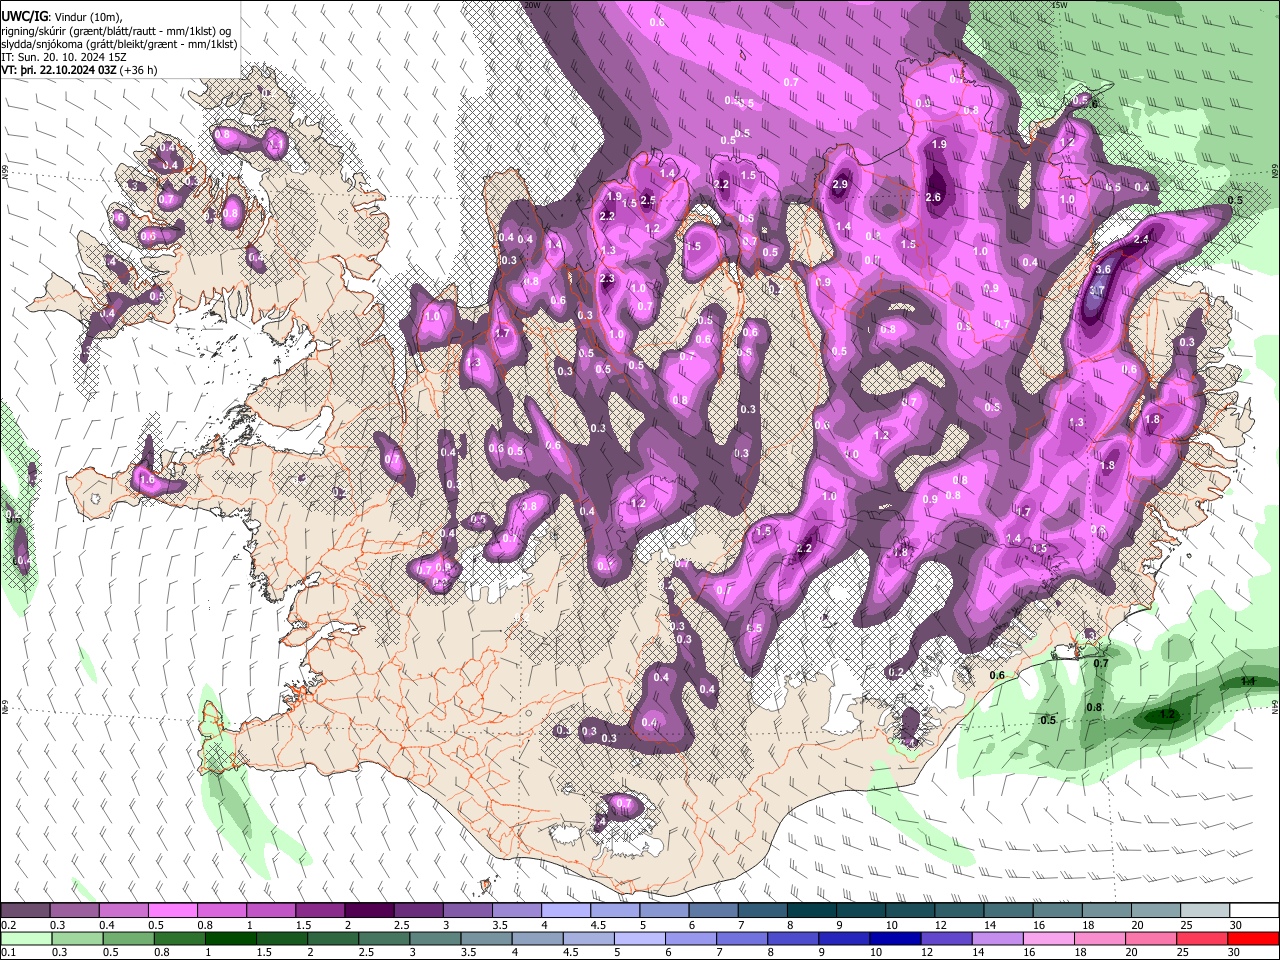The width and height of the screenshot is (1280, 960).
Task: Click the 1.6 snowfall value in the west
Action: (148, 480)
